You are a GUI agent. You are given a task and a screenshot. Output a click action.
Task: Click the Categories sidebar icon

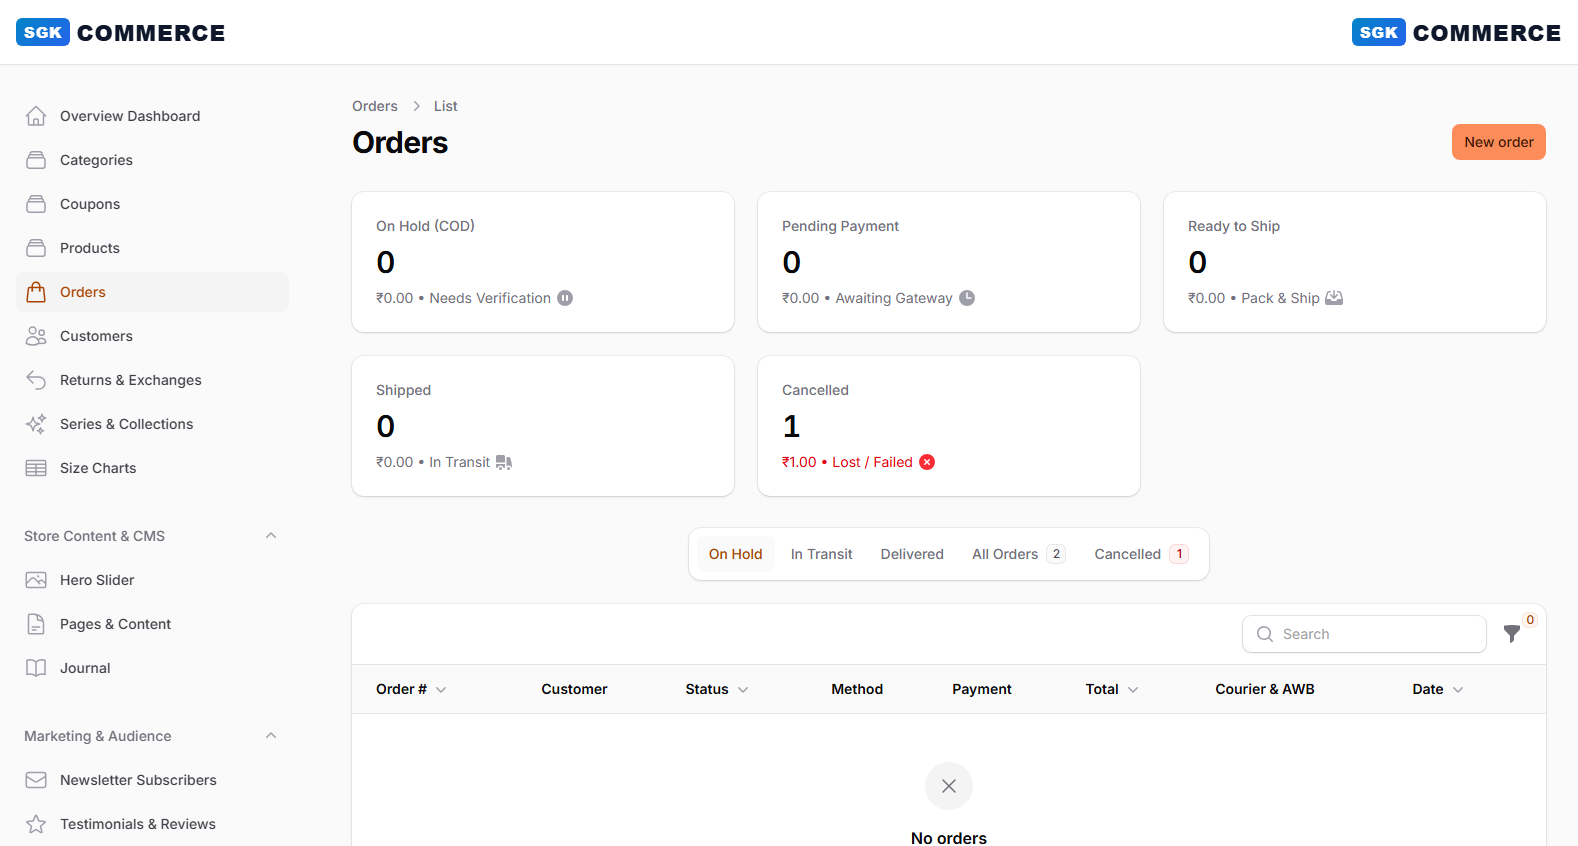click(x=36, y=160)
